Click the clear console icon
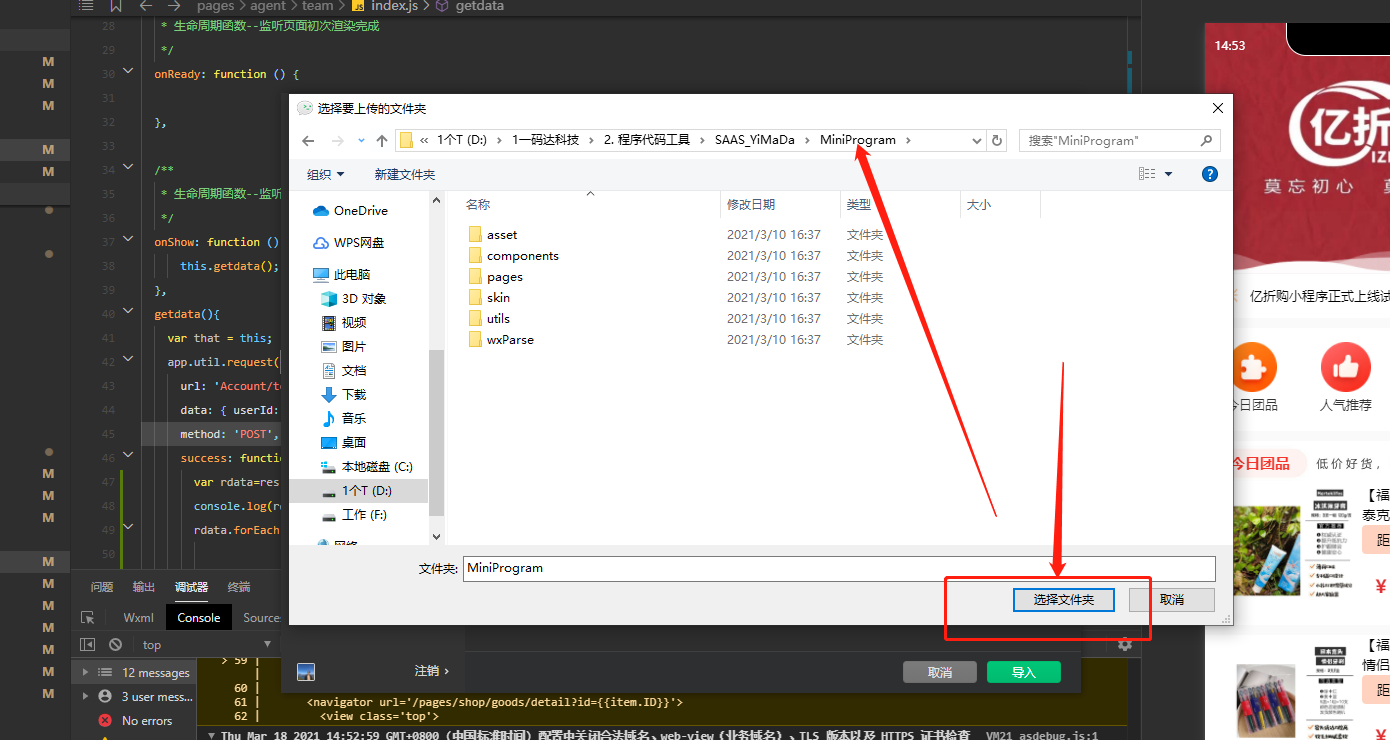The height and width of the screenshot is (740, 1390). coord(116,645)
